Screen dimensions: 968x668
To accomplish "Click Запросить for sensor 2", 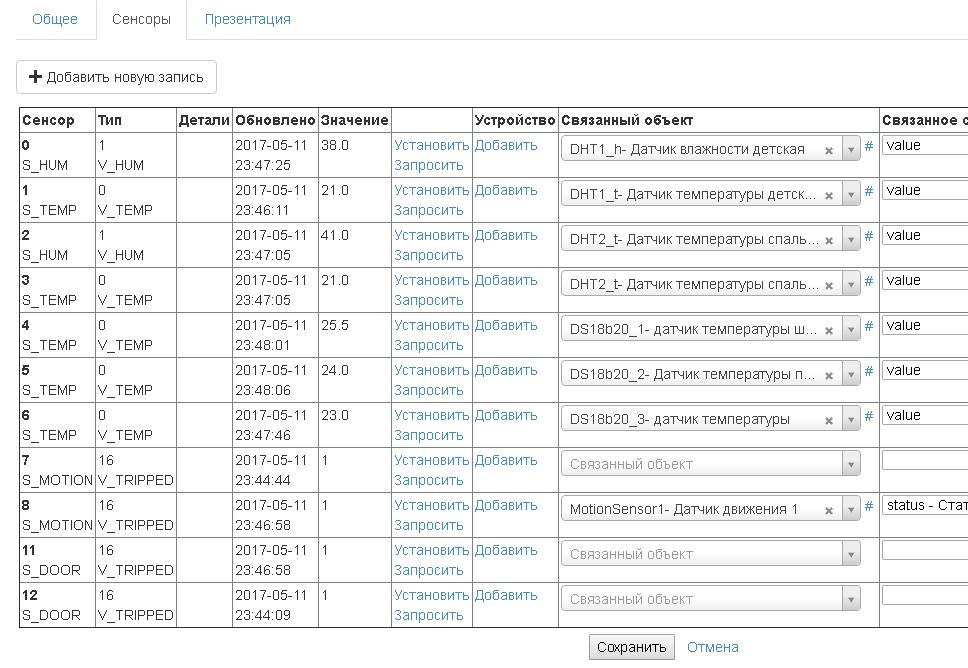I will tap(428, 256).
